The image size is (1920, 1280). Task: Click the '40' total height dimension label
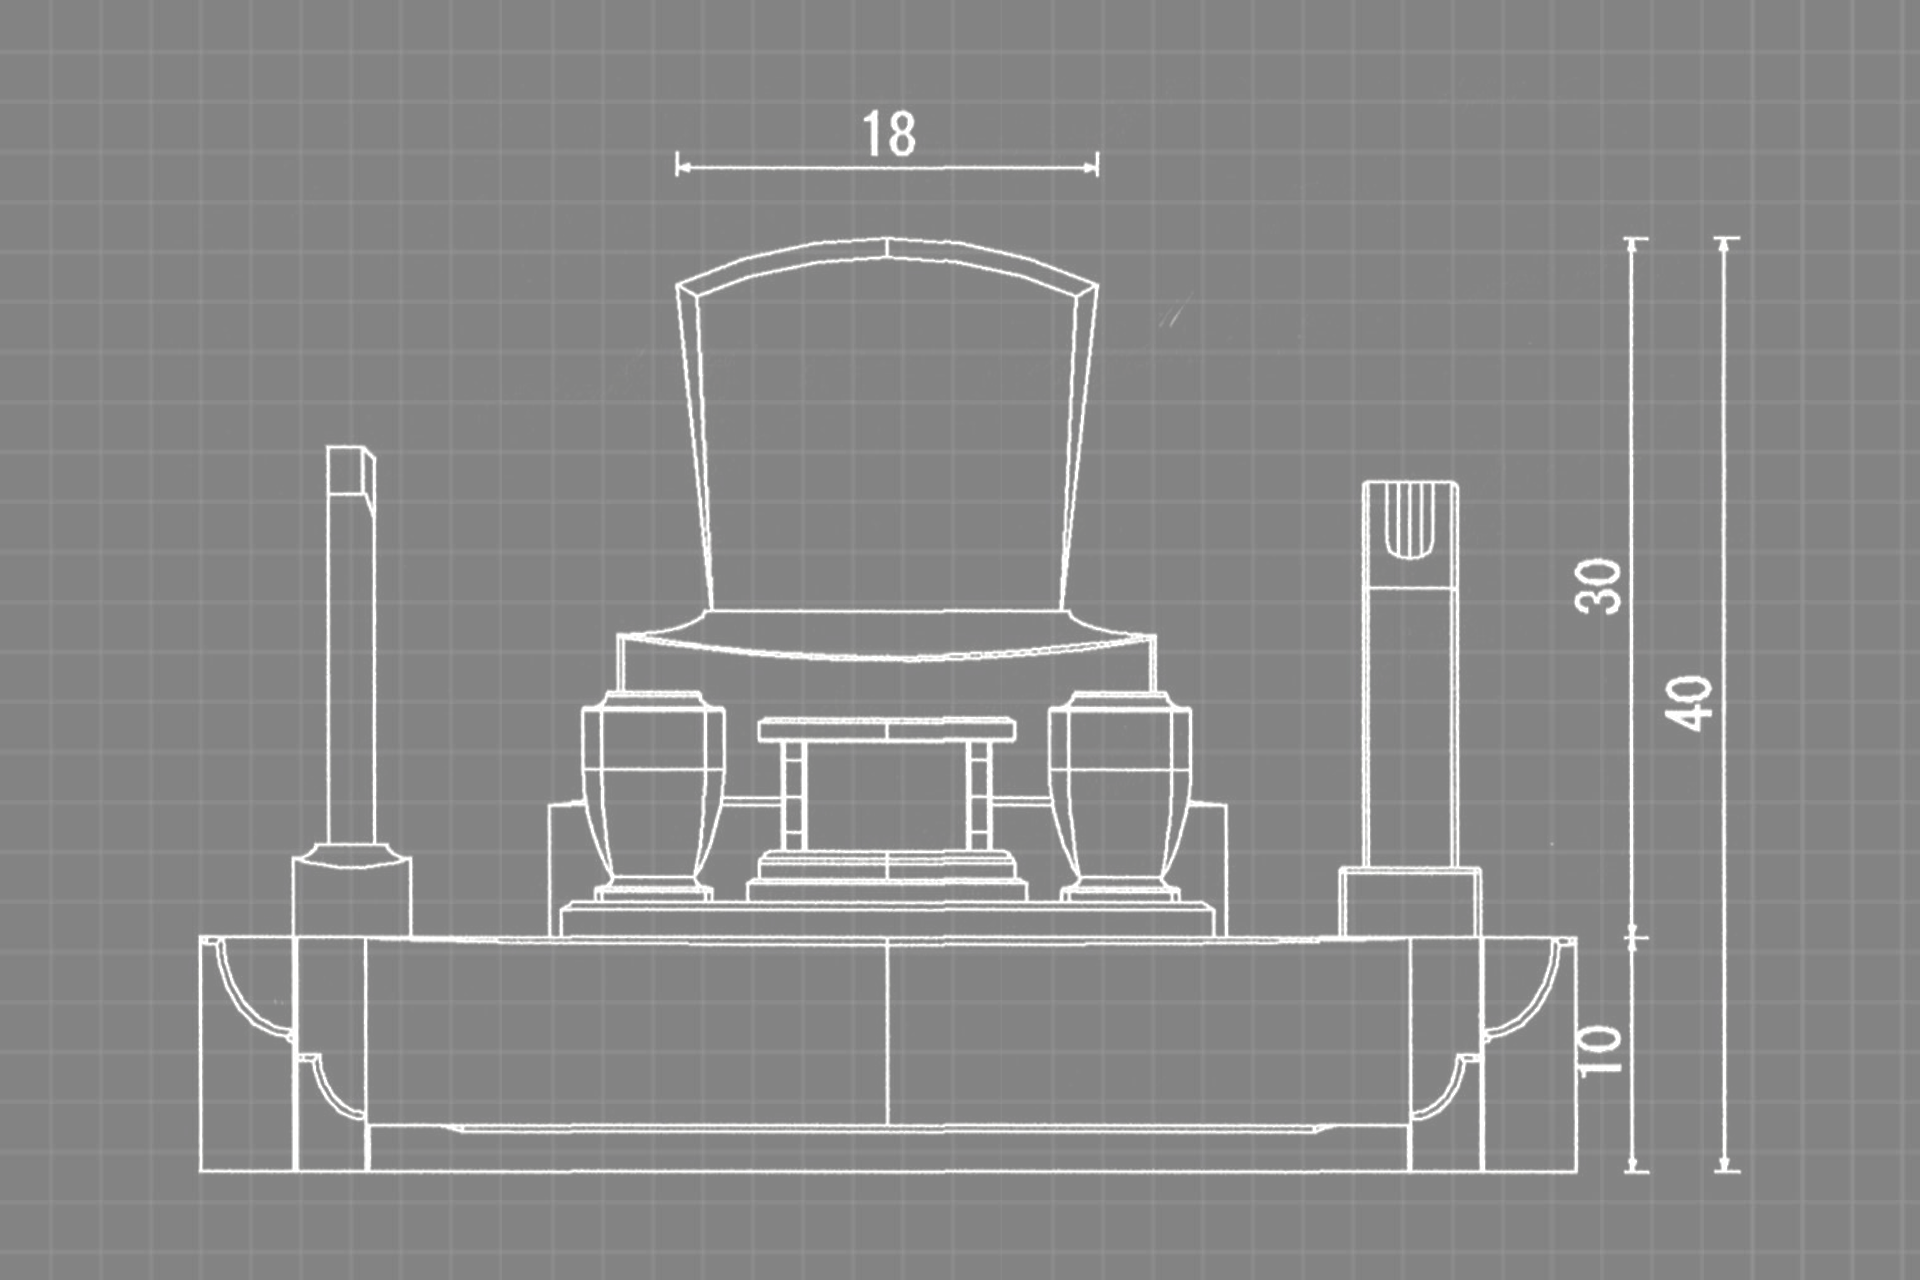(x=1689, y=703)
